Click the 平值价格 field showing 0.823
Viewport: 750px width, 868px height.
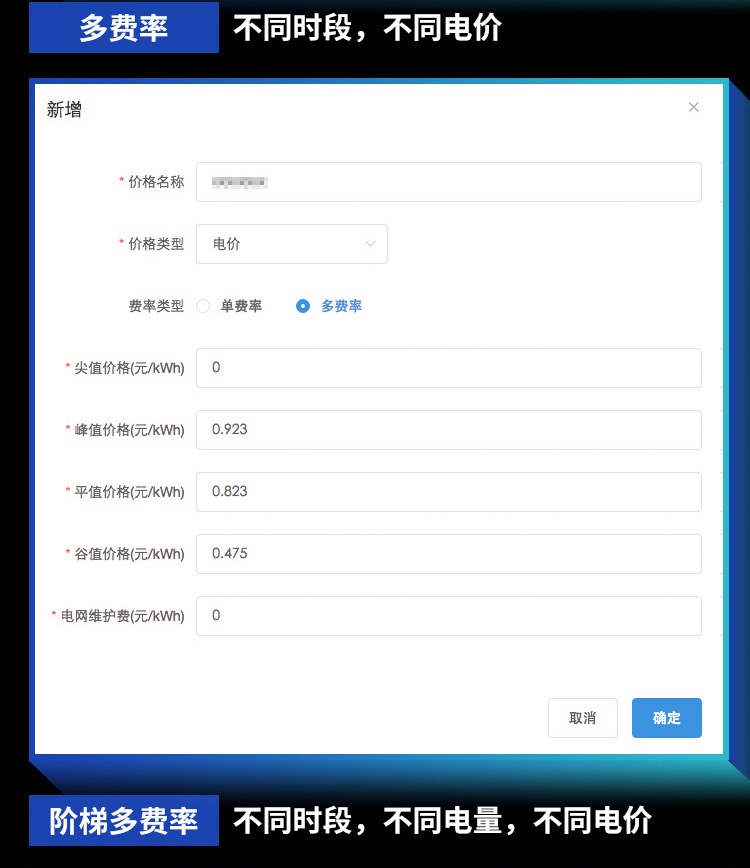448,492
